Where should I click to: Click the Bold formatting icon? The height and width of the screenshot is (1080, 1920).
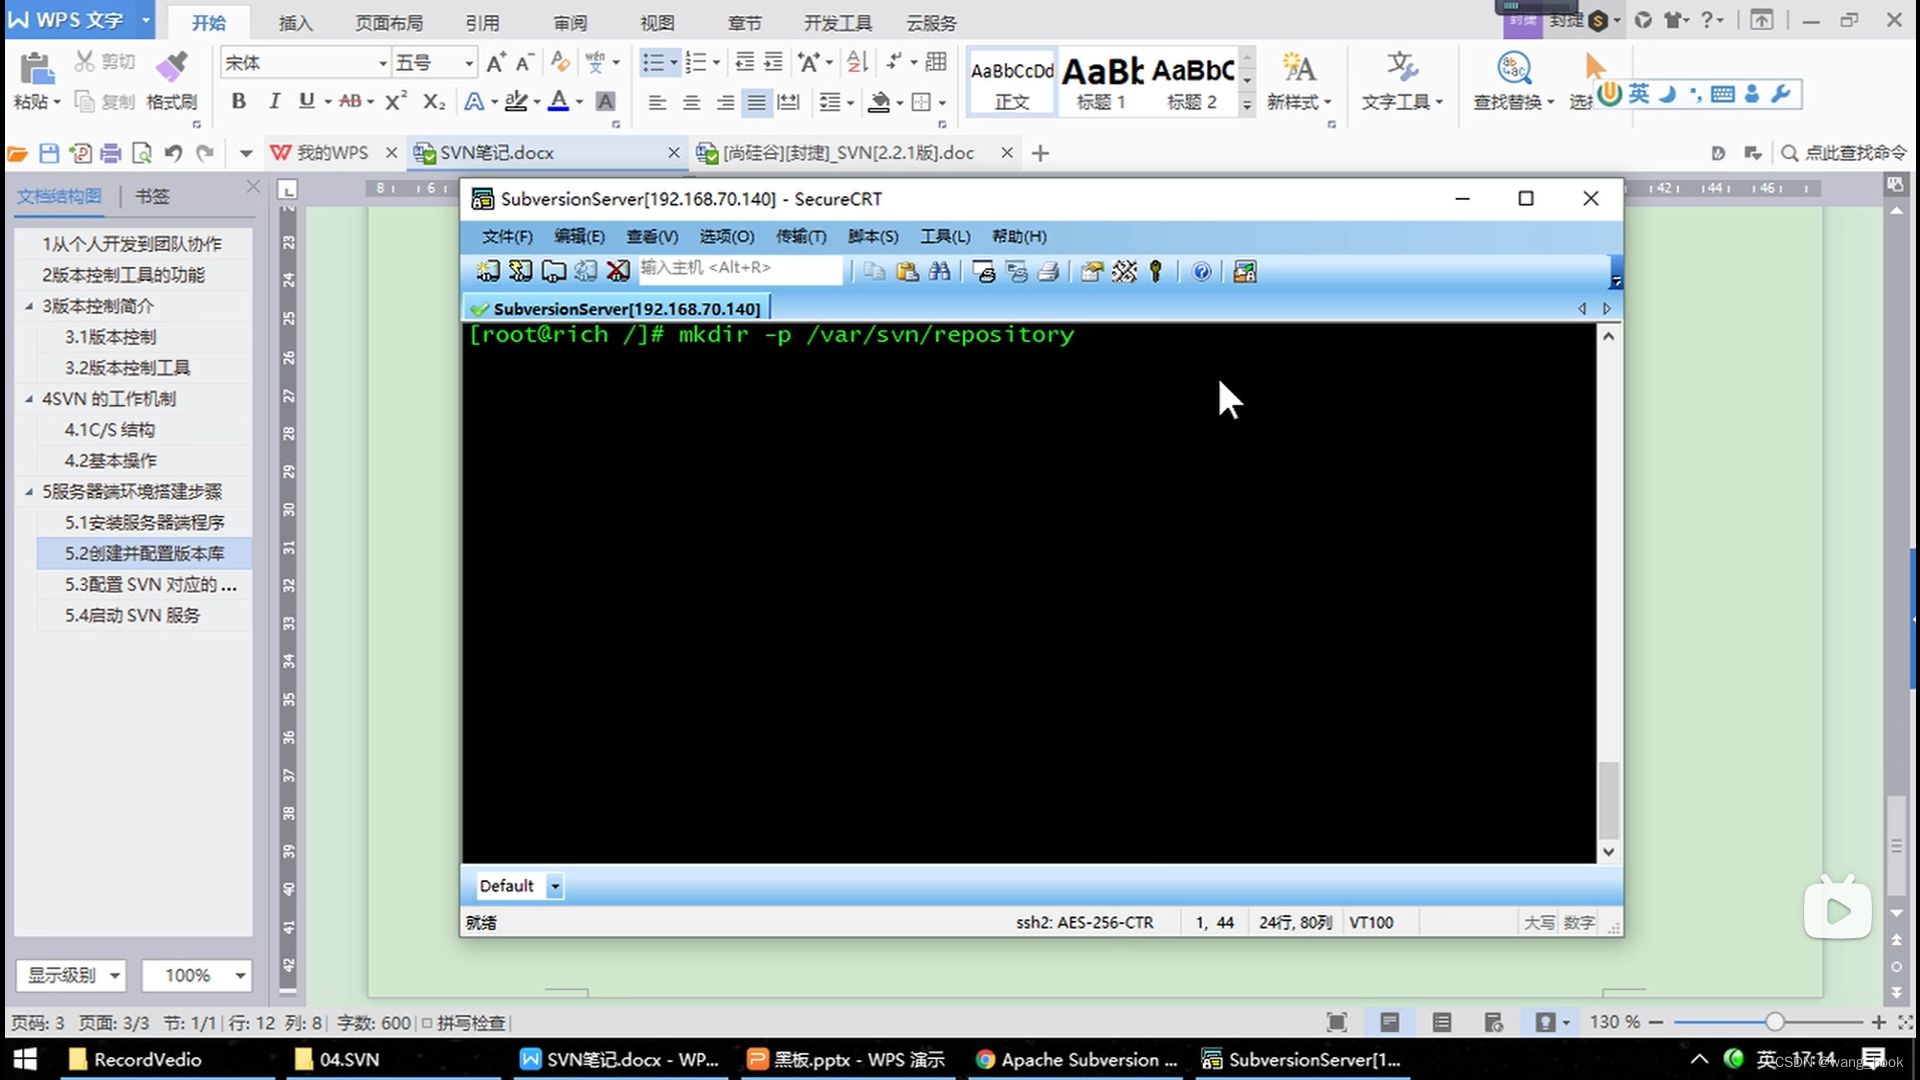[x=238, y=101]
